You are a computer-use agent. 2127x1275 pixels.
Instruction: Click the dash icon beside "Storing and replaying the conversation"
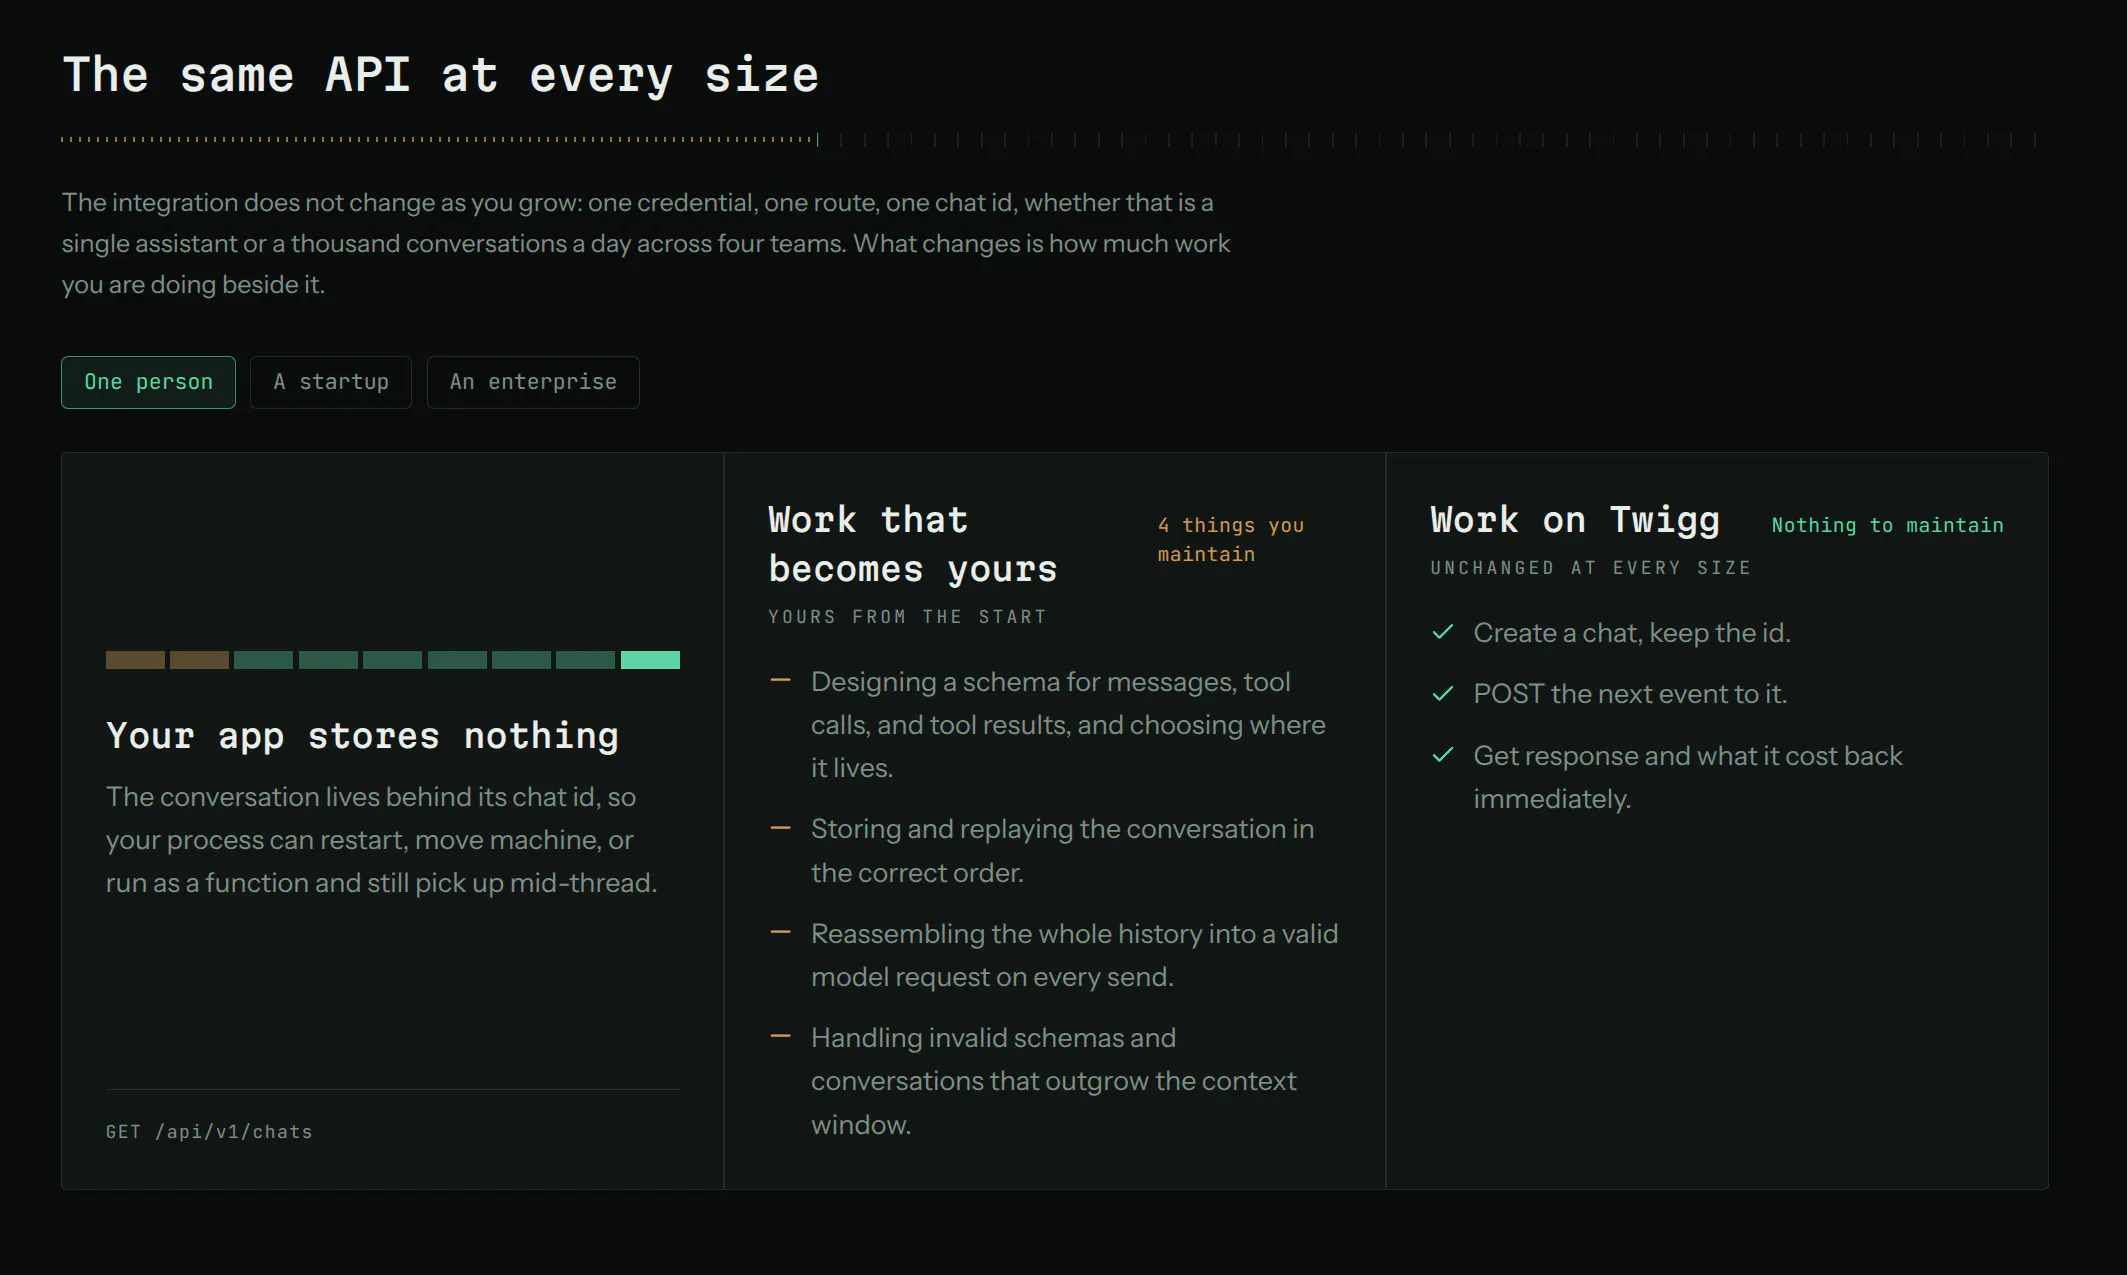(780, 828)
